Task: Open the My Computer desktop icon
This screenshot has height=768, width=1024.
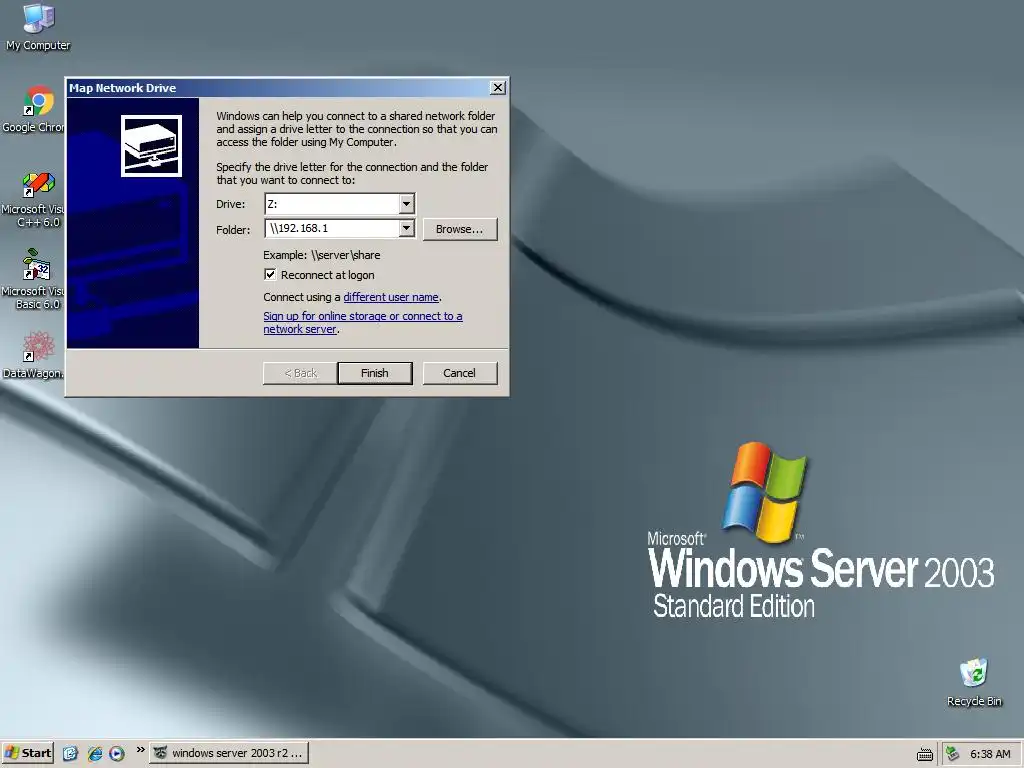Action: click(38, 26)
